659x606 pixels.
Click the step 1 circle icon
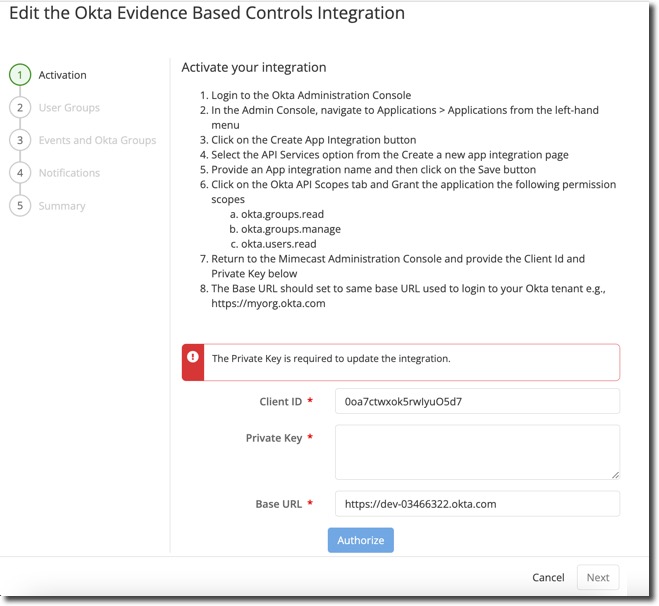(x=19, y=75)
